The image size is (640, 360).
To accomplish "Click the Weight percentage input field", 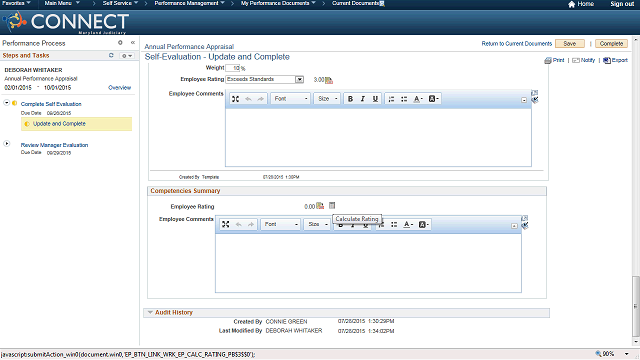I will point(233,68).
